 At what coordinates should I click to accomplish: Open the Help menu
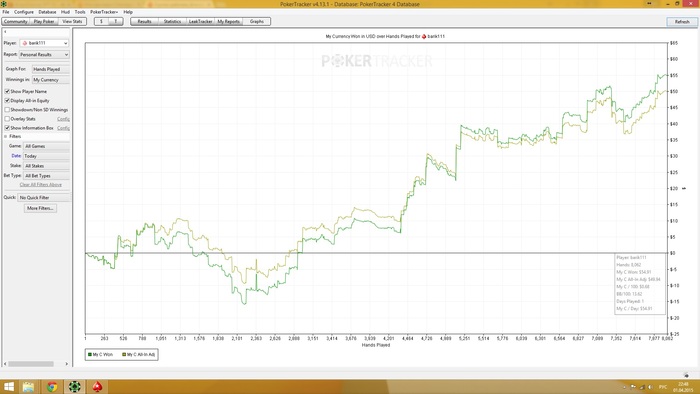(128, 12)
